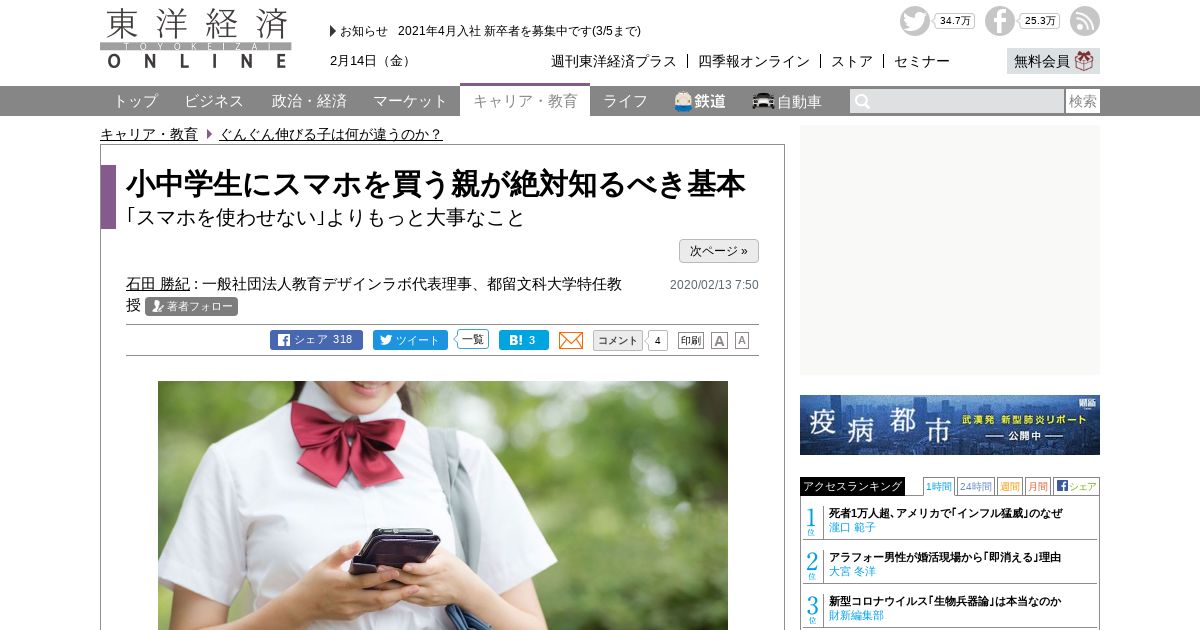Open the ストア link
Viewport: 1200px width, 630px height.
pos(852,61)
